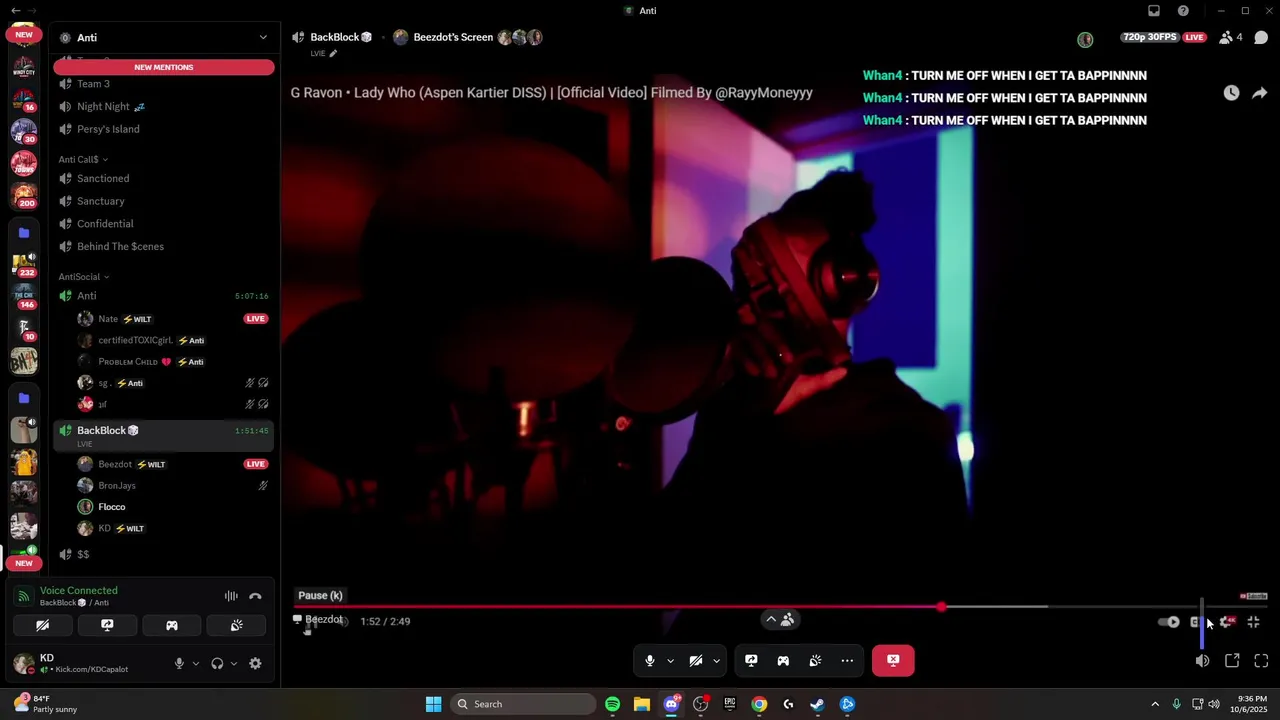Start an activity via sidebar game controller button
1280x720 pixels.
tap(172, 625)
